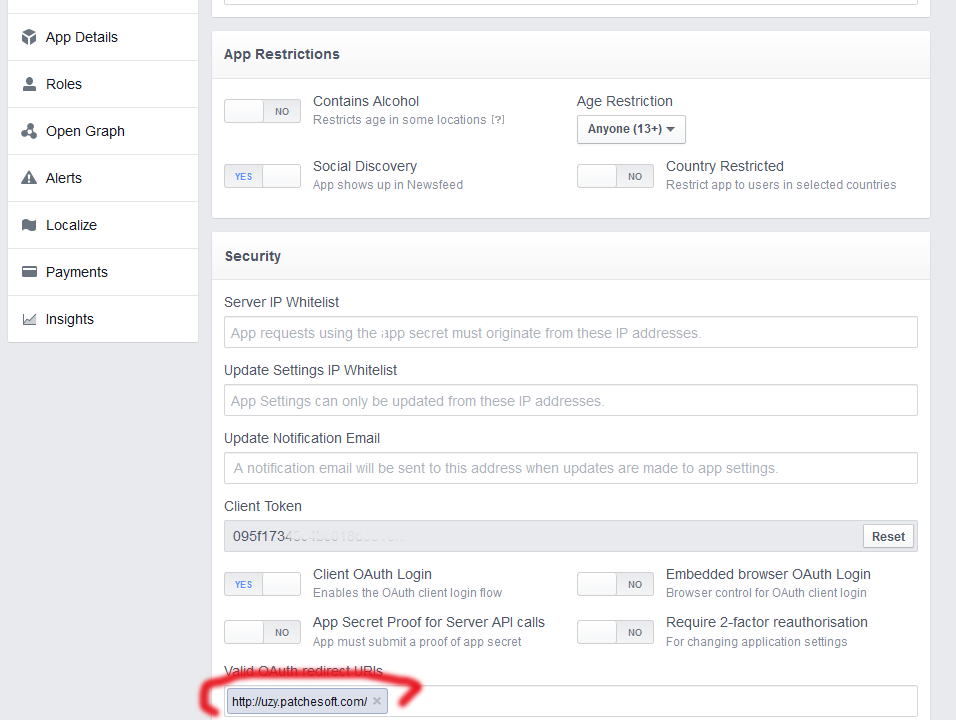
Task: Focus the Update Notification Email field
Action: (570, 468)
